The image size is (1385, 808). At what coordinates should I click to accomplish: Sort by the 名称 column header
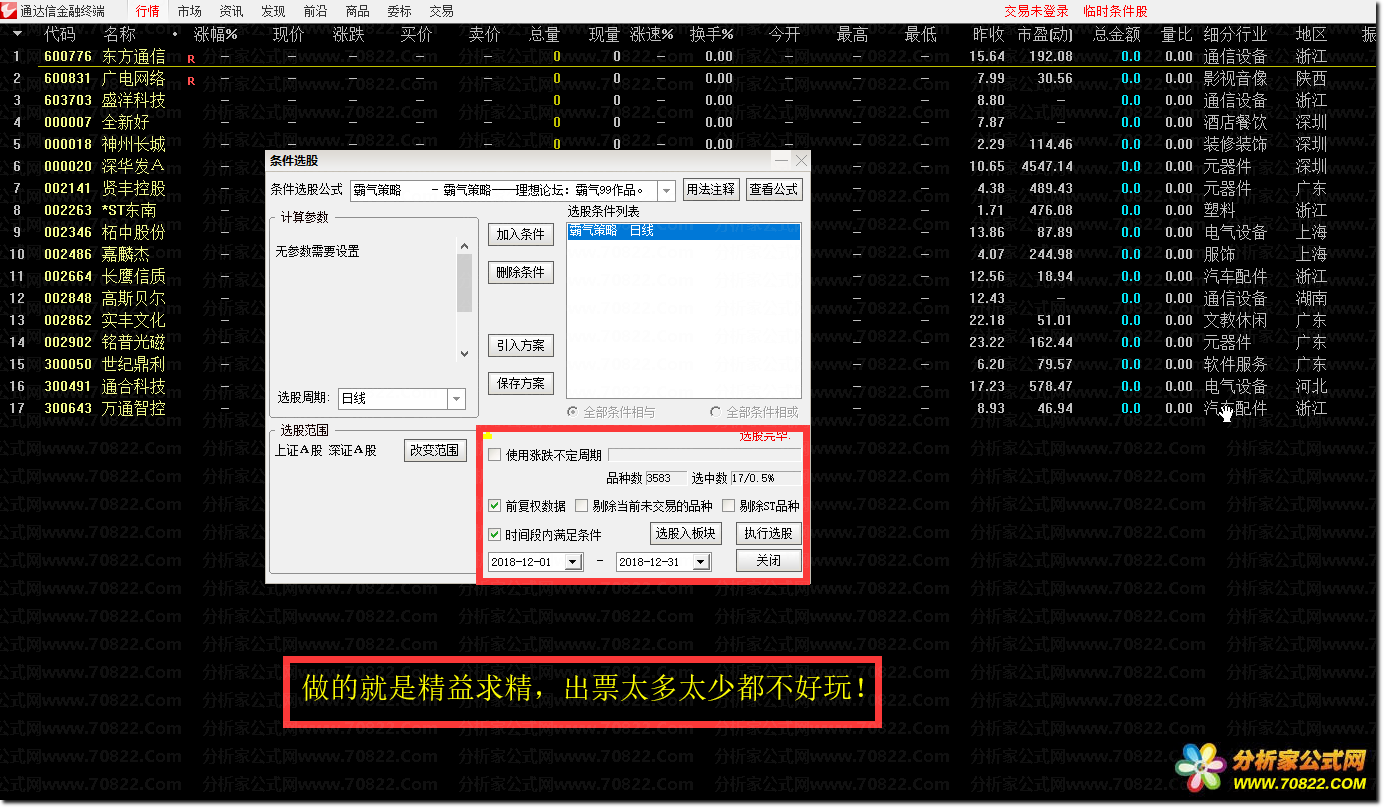pyautogui.click(x=118, y=34)
